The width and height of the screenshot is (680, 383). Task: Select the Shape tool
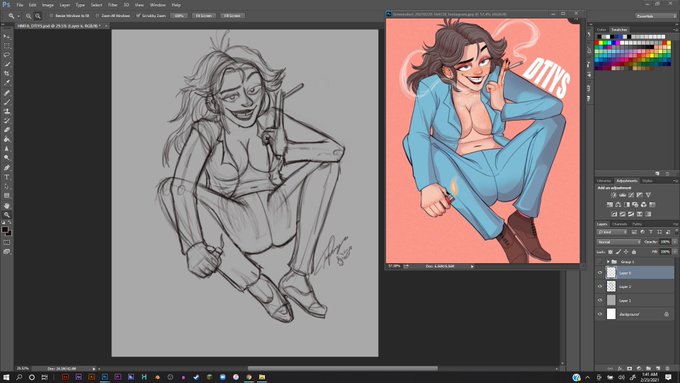coord(7,196)
